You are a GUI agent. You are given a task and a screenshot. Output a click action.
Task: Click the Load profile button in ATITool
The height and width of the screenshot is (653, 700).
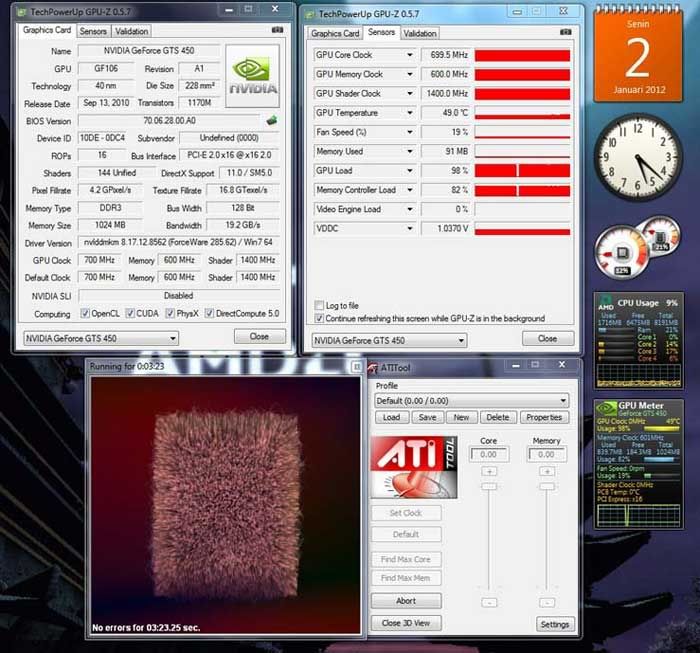[391, 417]
